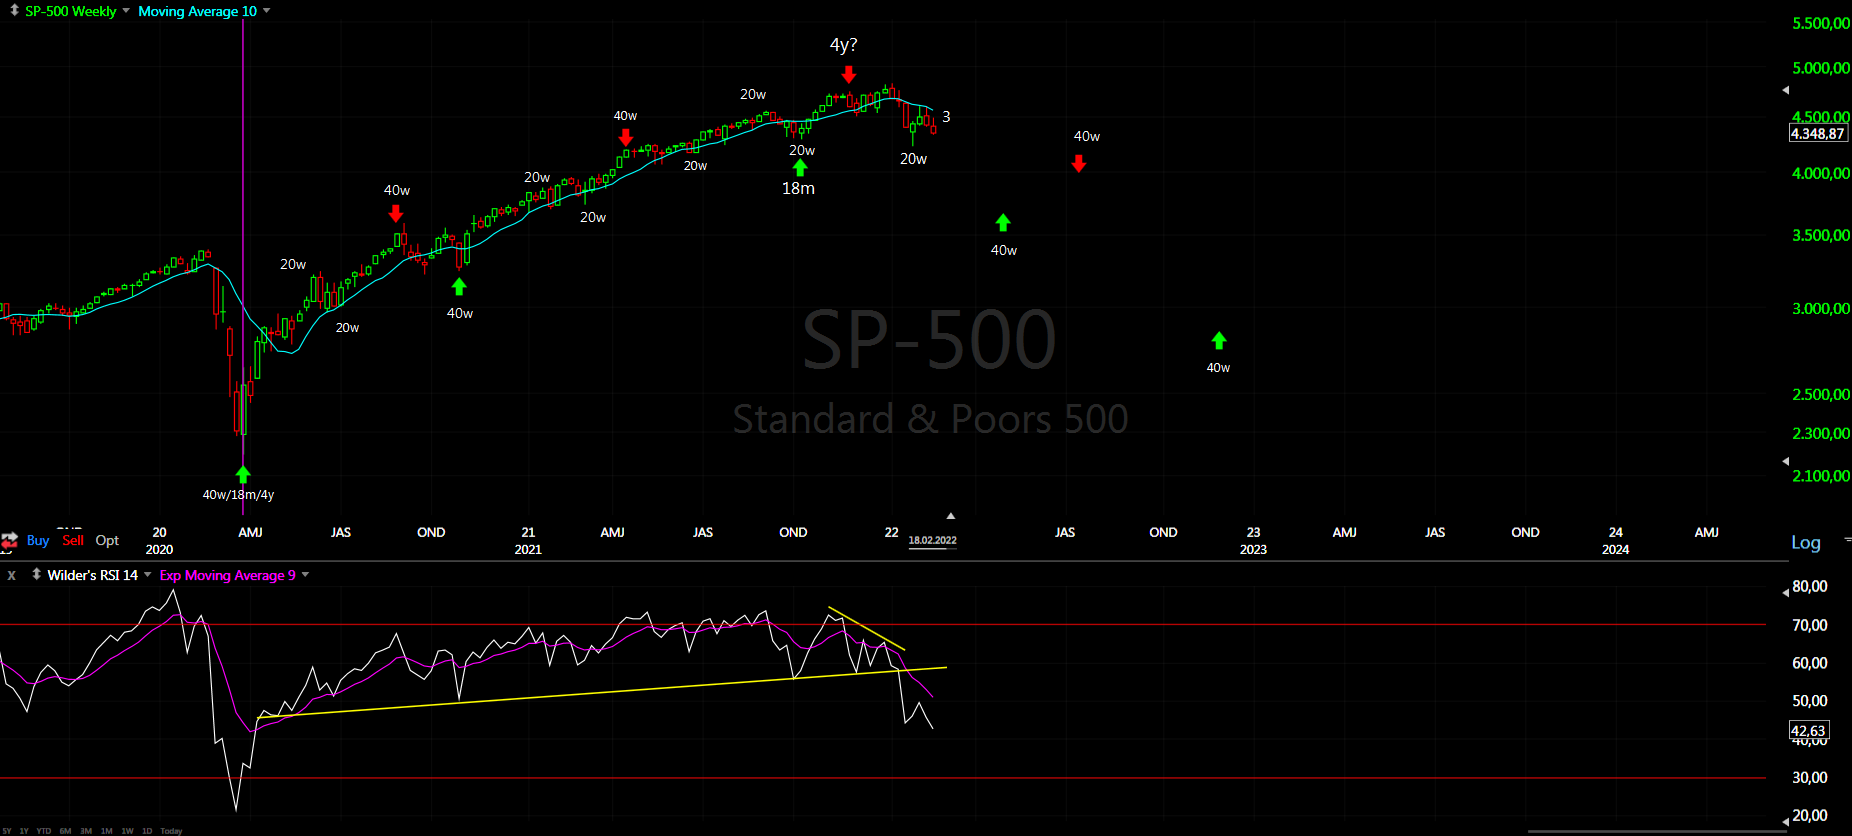Click the lower price-axis triangle marker near 2.100
The width and height of the screenshot is (1852, 836).
[1786, 461]
